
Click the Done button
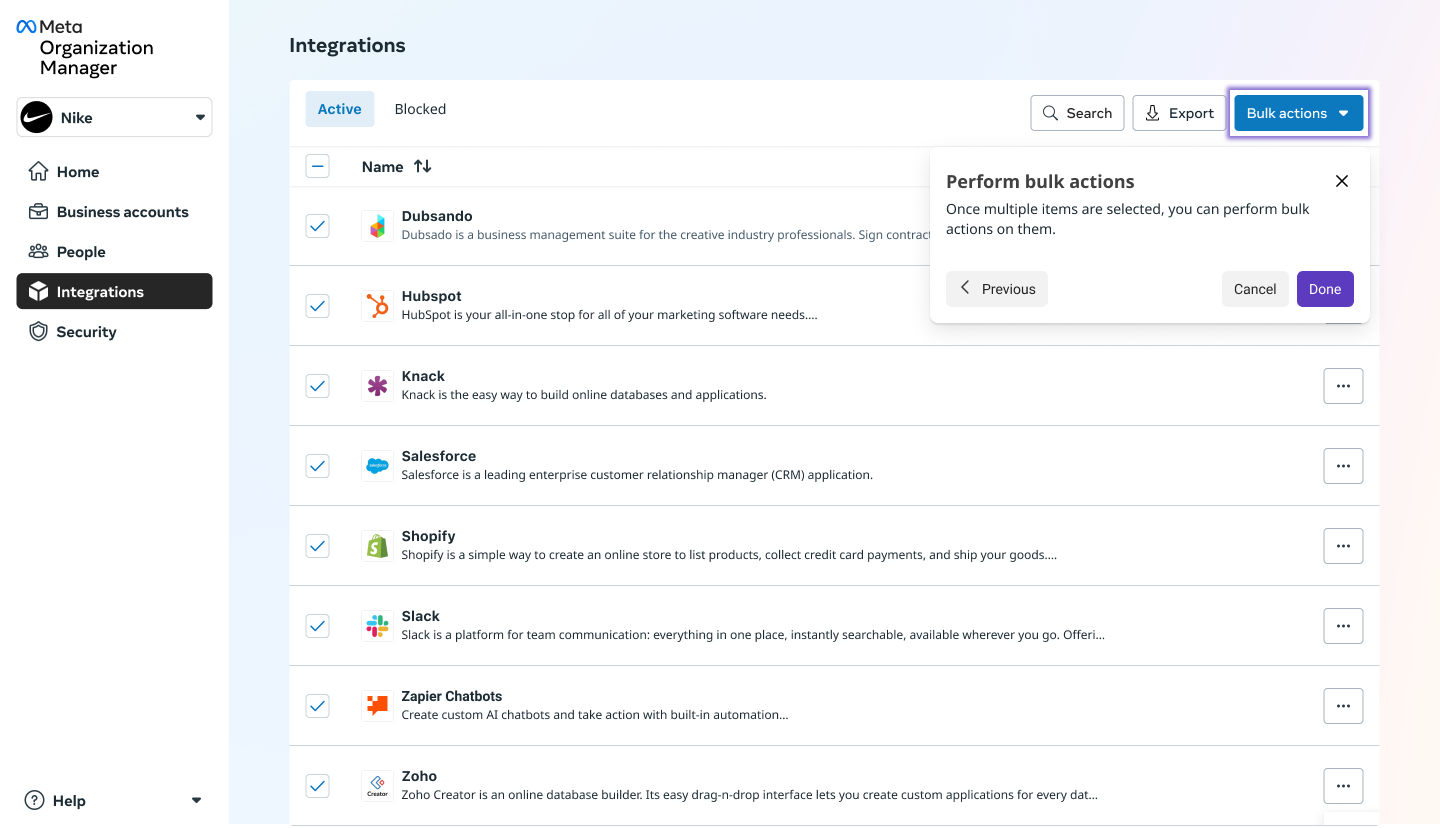(1325, 289)
